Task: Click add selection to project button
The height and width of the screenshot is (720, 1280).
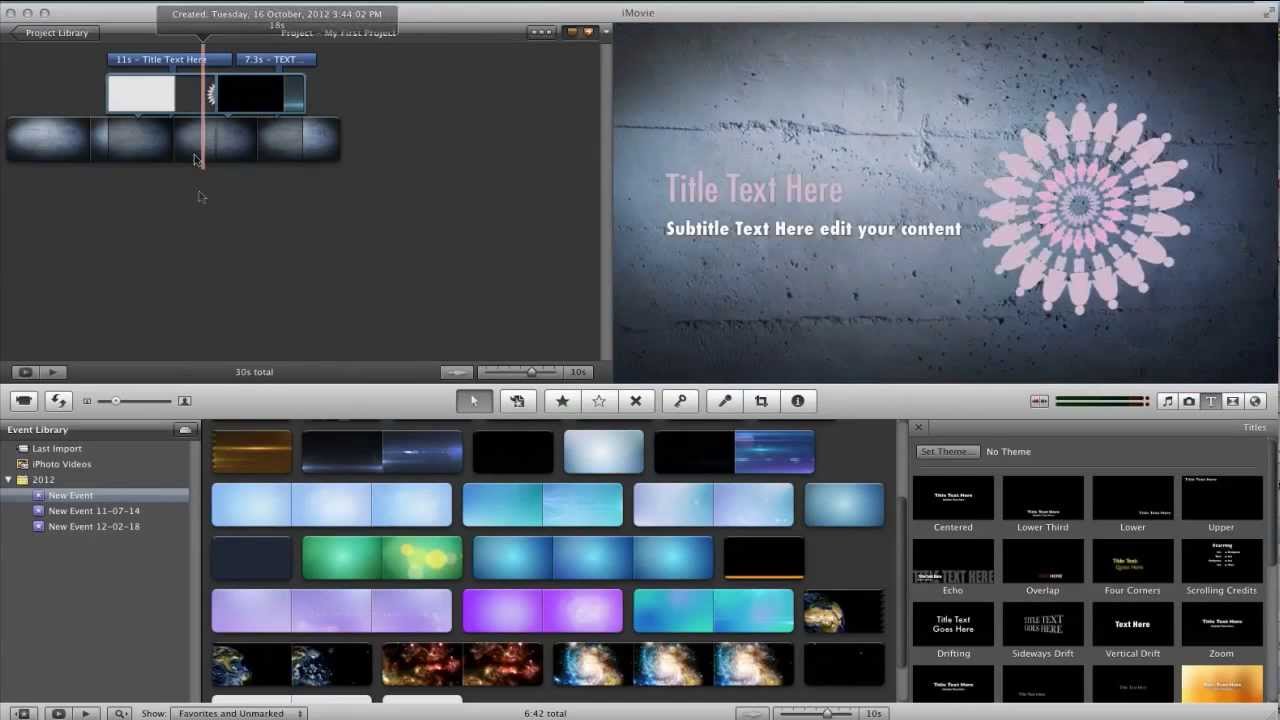Action: tap(518, 401)
